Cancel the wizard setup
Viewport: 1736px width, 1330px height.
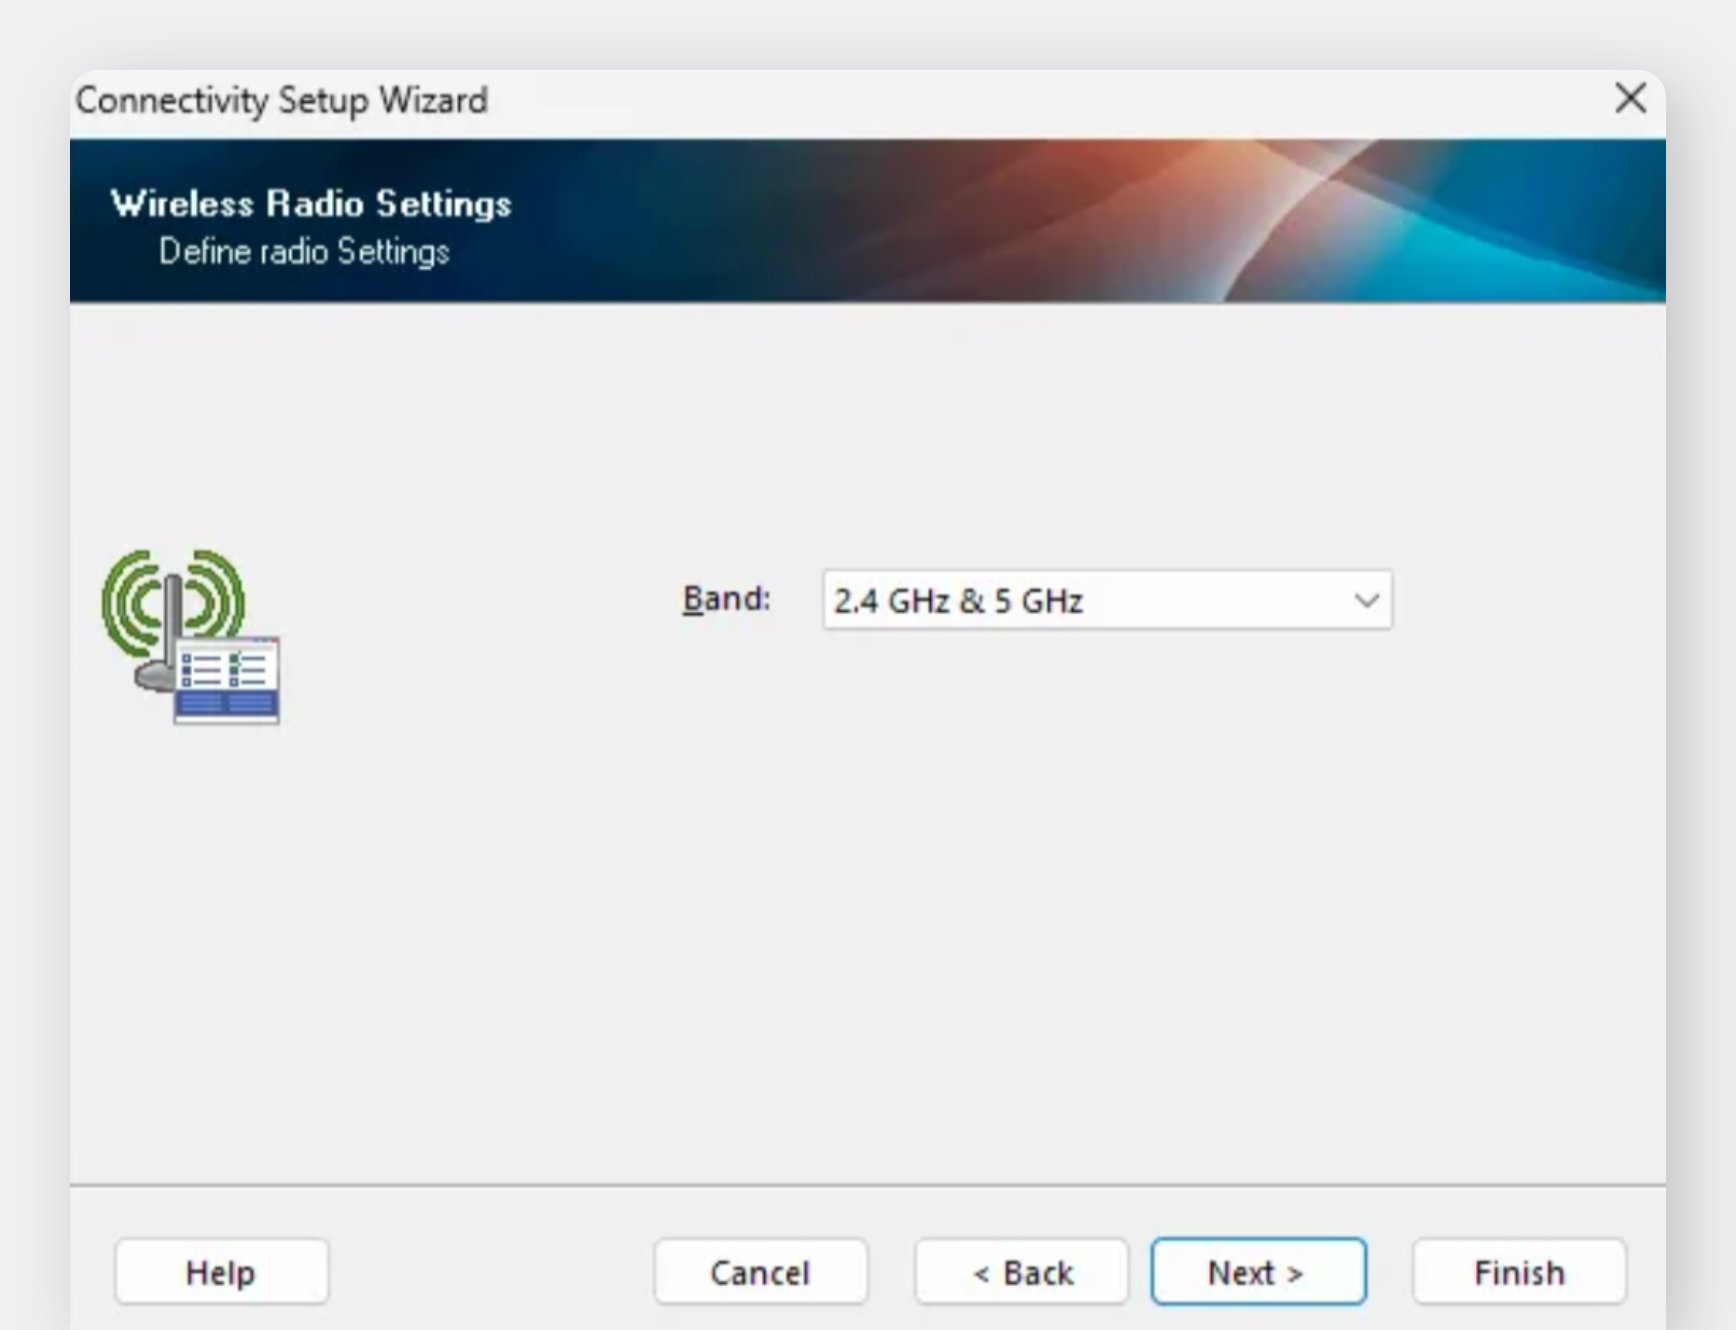point(760,1272)
